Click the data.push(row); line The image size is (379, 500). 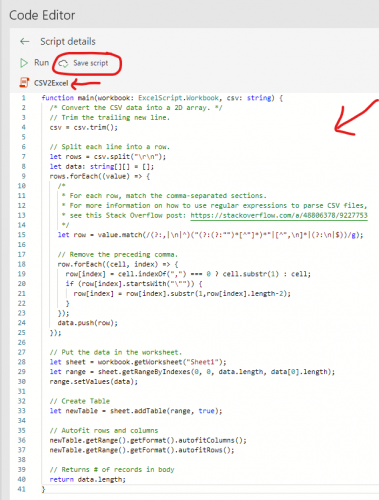click(88, 323)
